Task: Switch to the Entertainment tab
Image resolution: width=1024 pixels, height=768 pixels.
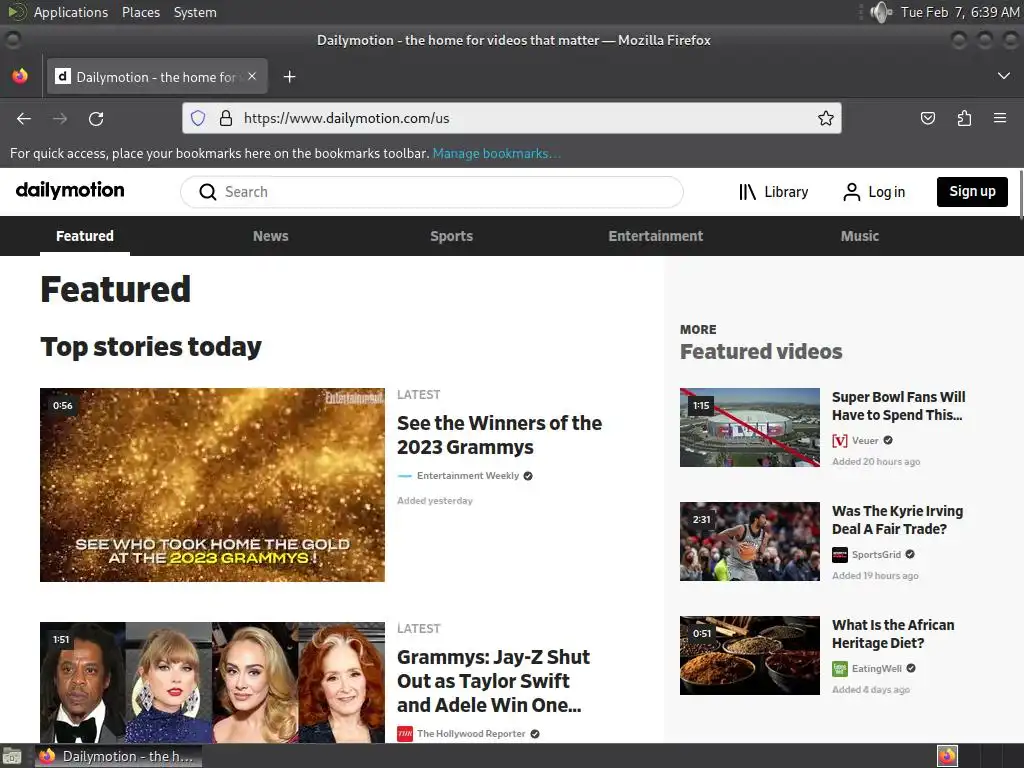Action: (x=656, y=236)
